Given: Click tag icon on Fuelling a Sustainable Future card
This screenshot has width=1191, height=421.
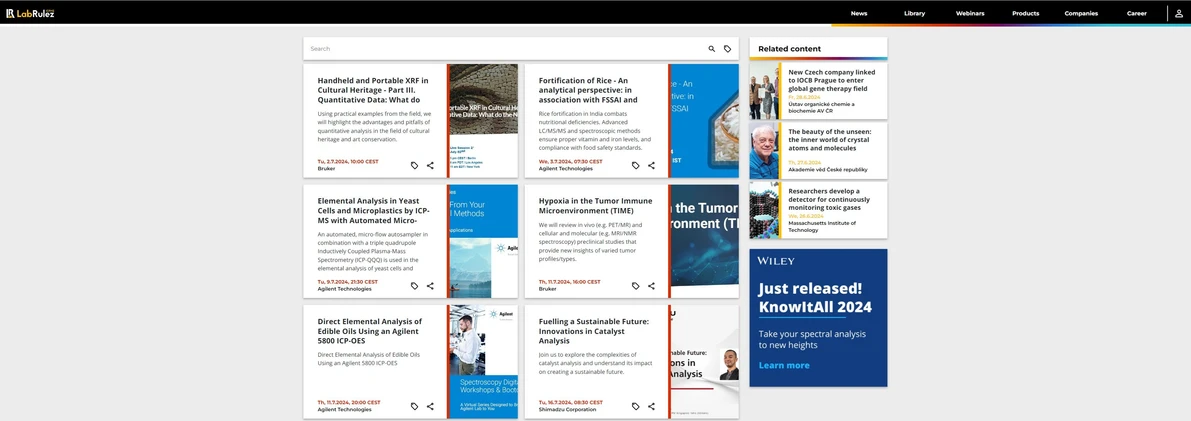Looking at the screenshot, I should pos(636,407).
